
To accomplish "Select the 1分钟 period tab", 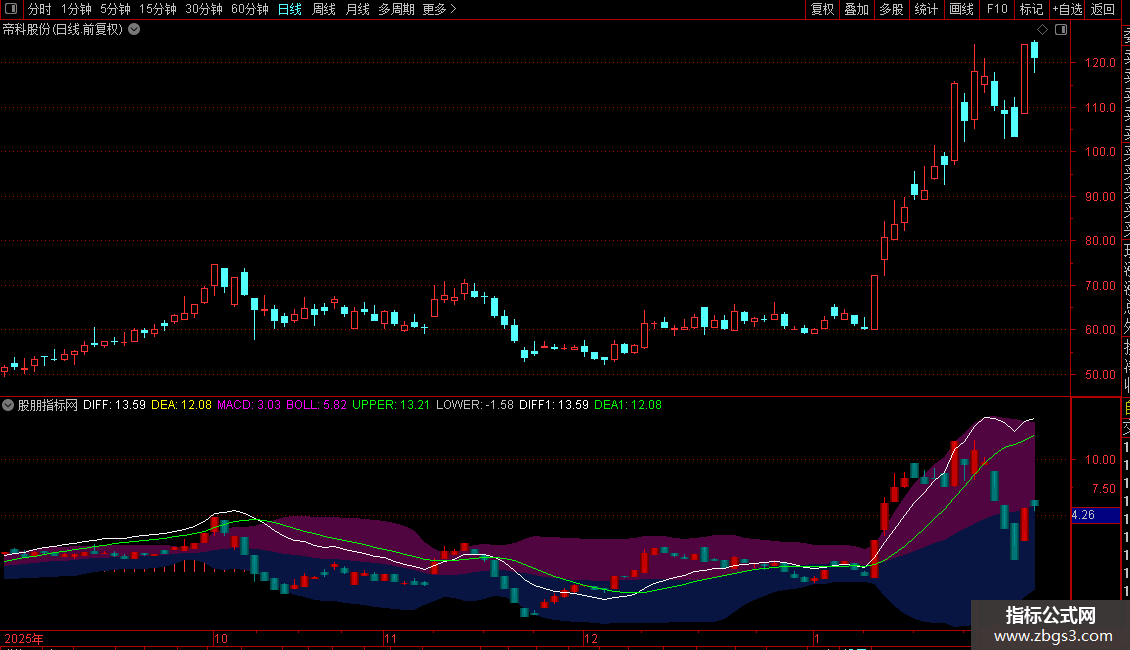I will (x=76, y=9).
